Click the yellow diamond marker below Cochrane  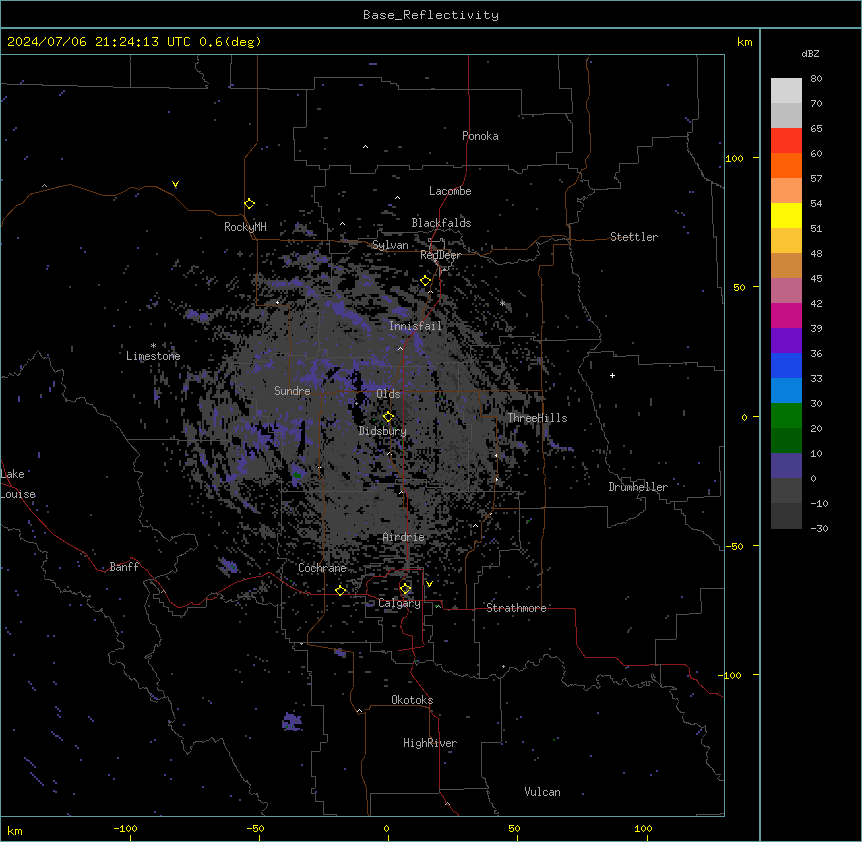point(340,590)
